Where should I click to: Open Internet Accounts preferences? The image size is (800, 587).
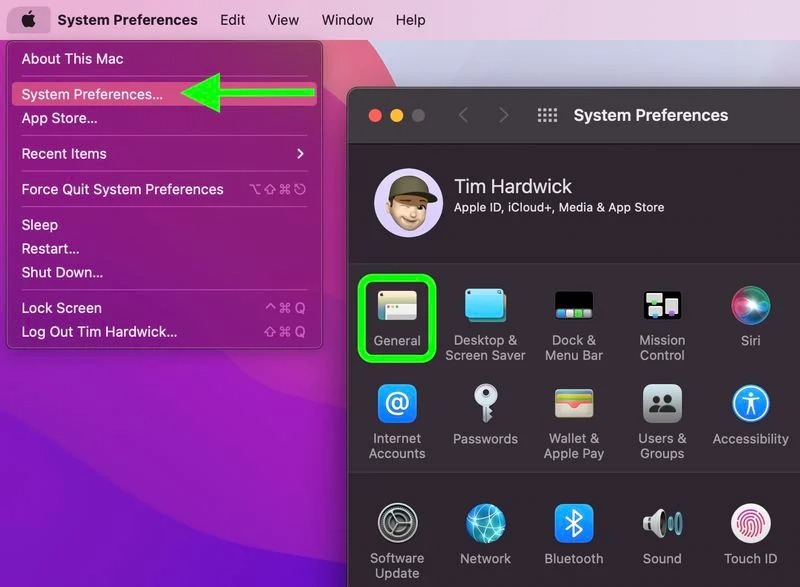click(397, 422)
